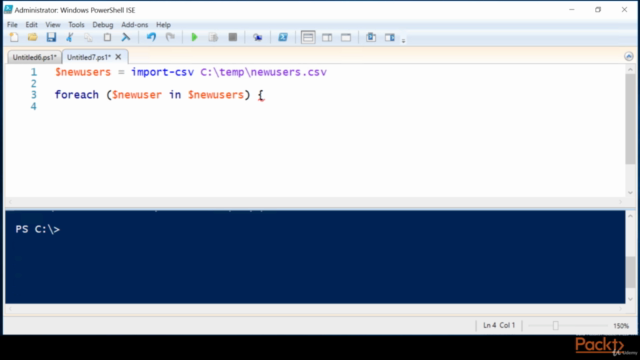Open the View menu
The width and height of the screenshot is (640, 360).
coord(53,24)
